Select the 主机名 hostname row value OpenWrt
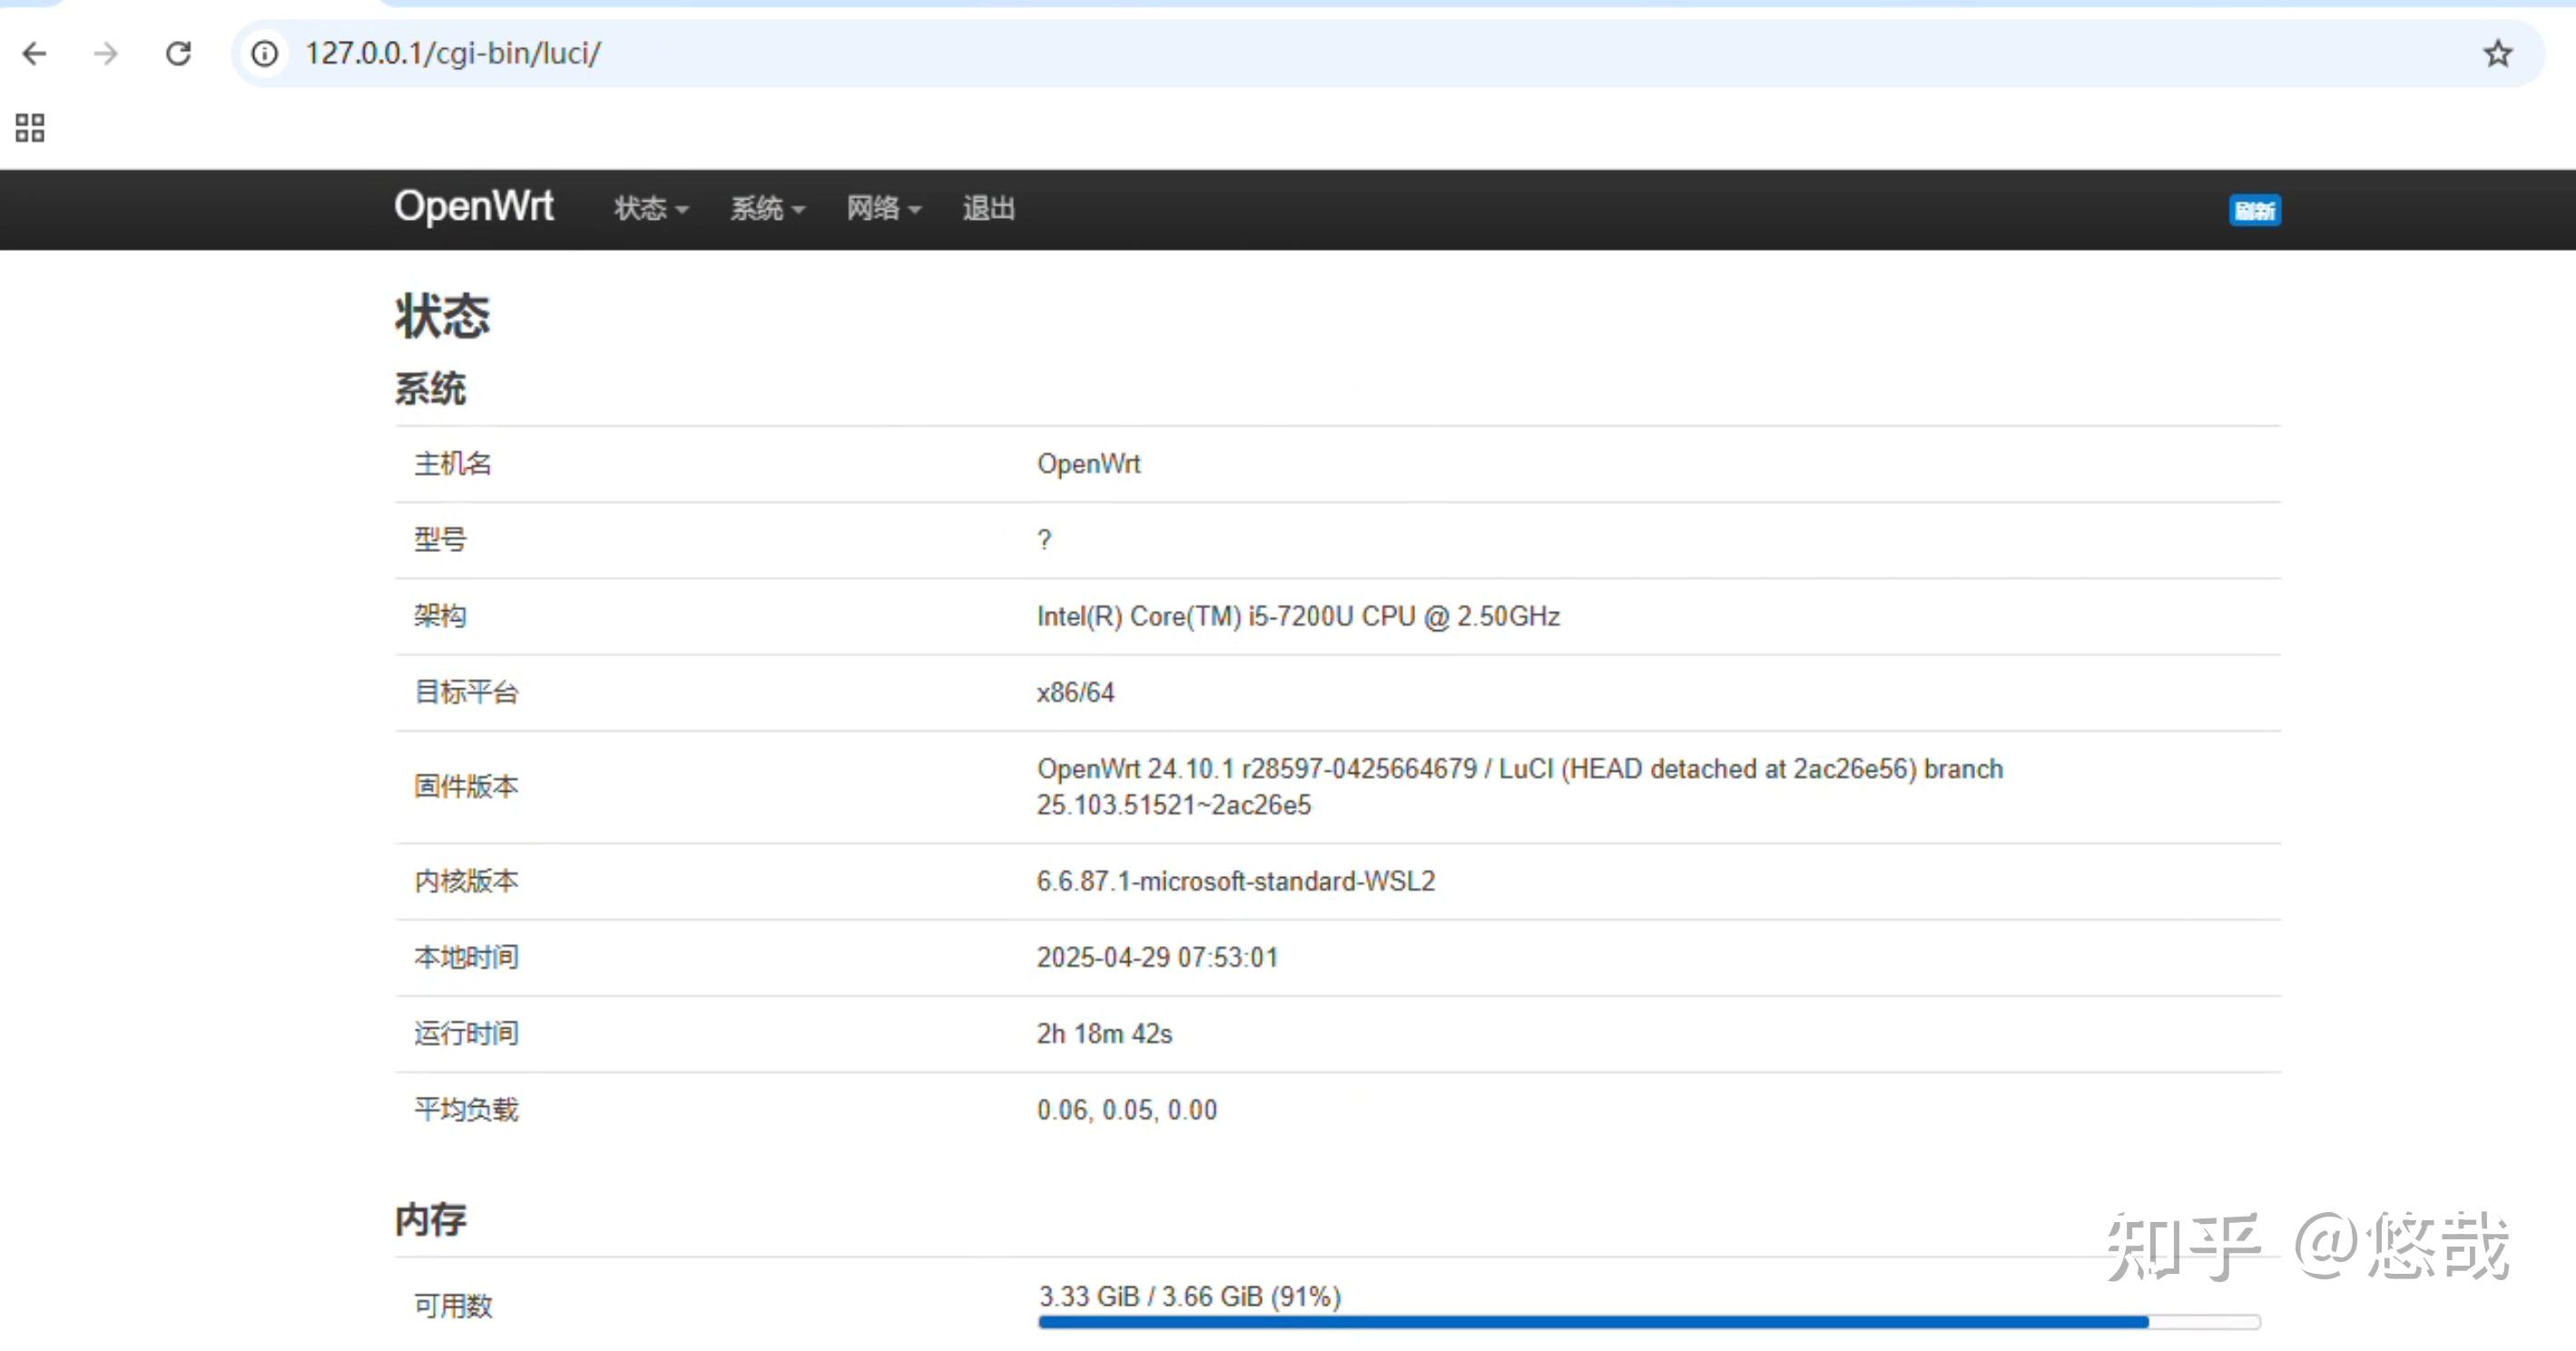The image size is (2576, 1351). [1089, 463]
